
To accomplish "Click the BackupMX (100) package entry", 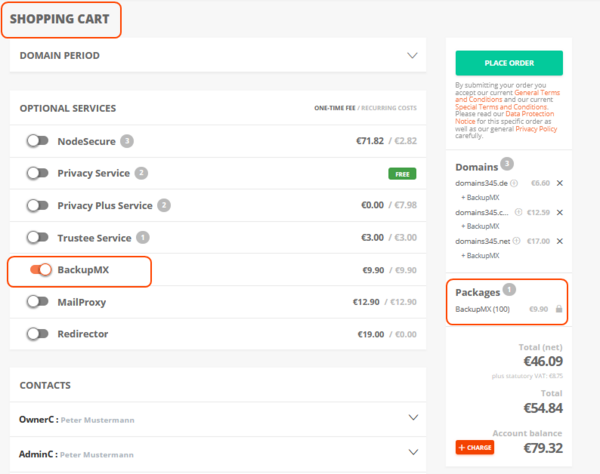I will (482, 309).
